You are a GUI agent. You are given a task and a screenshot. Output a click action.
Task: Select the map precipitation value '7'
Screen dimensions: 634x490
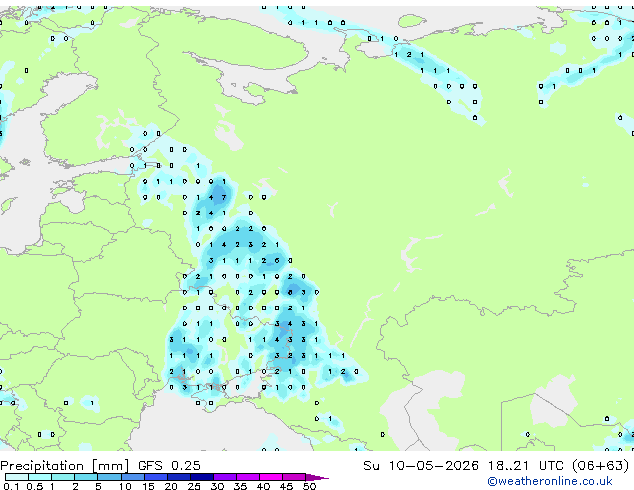click(x=224, y=197)
